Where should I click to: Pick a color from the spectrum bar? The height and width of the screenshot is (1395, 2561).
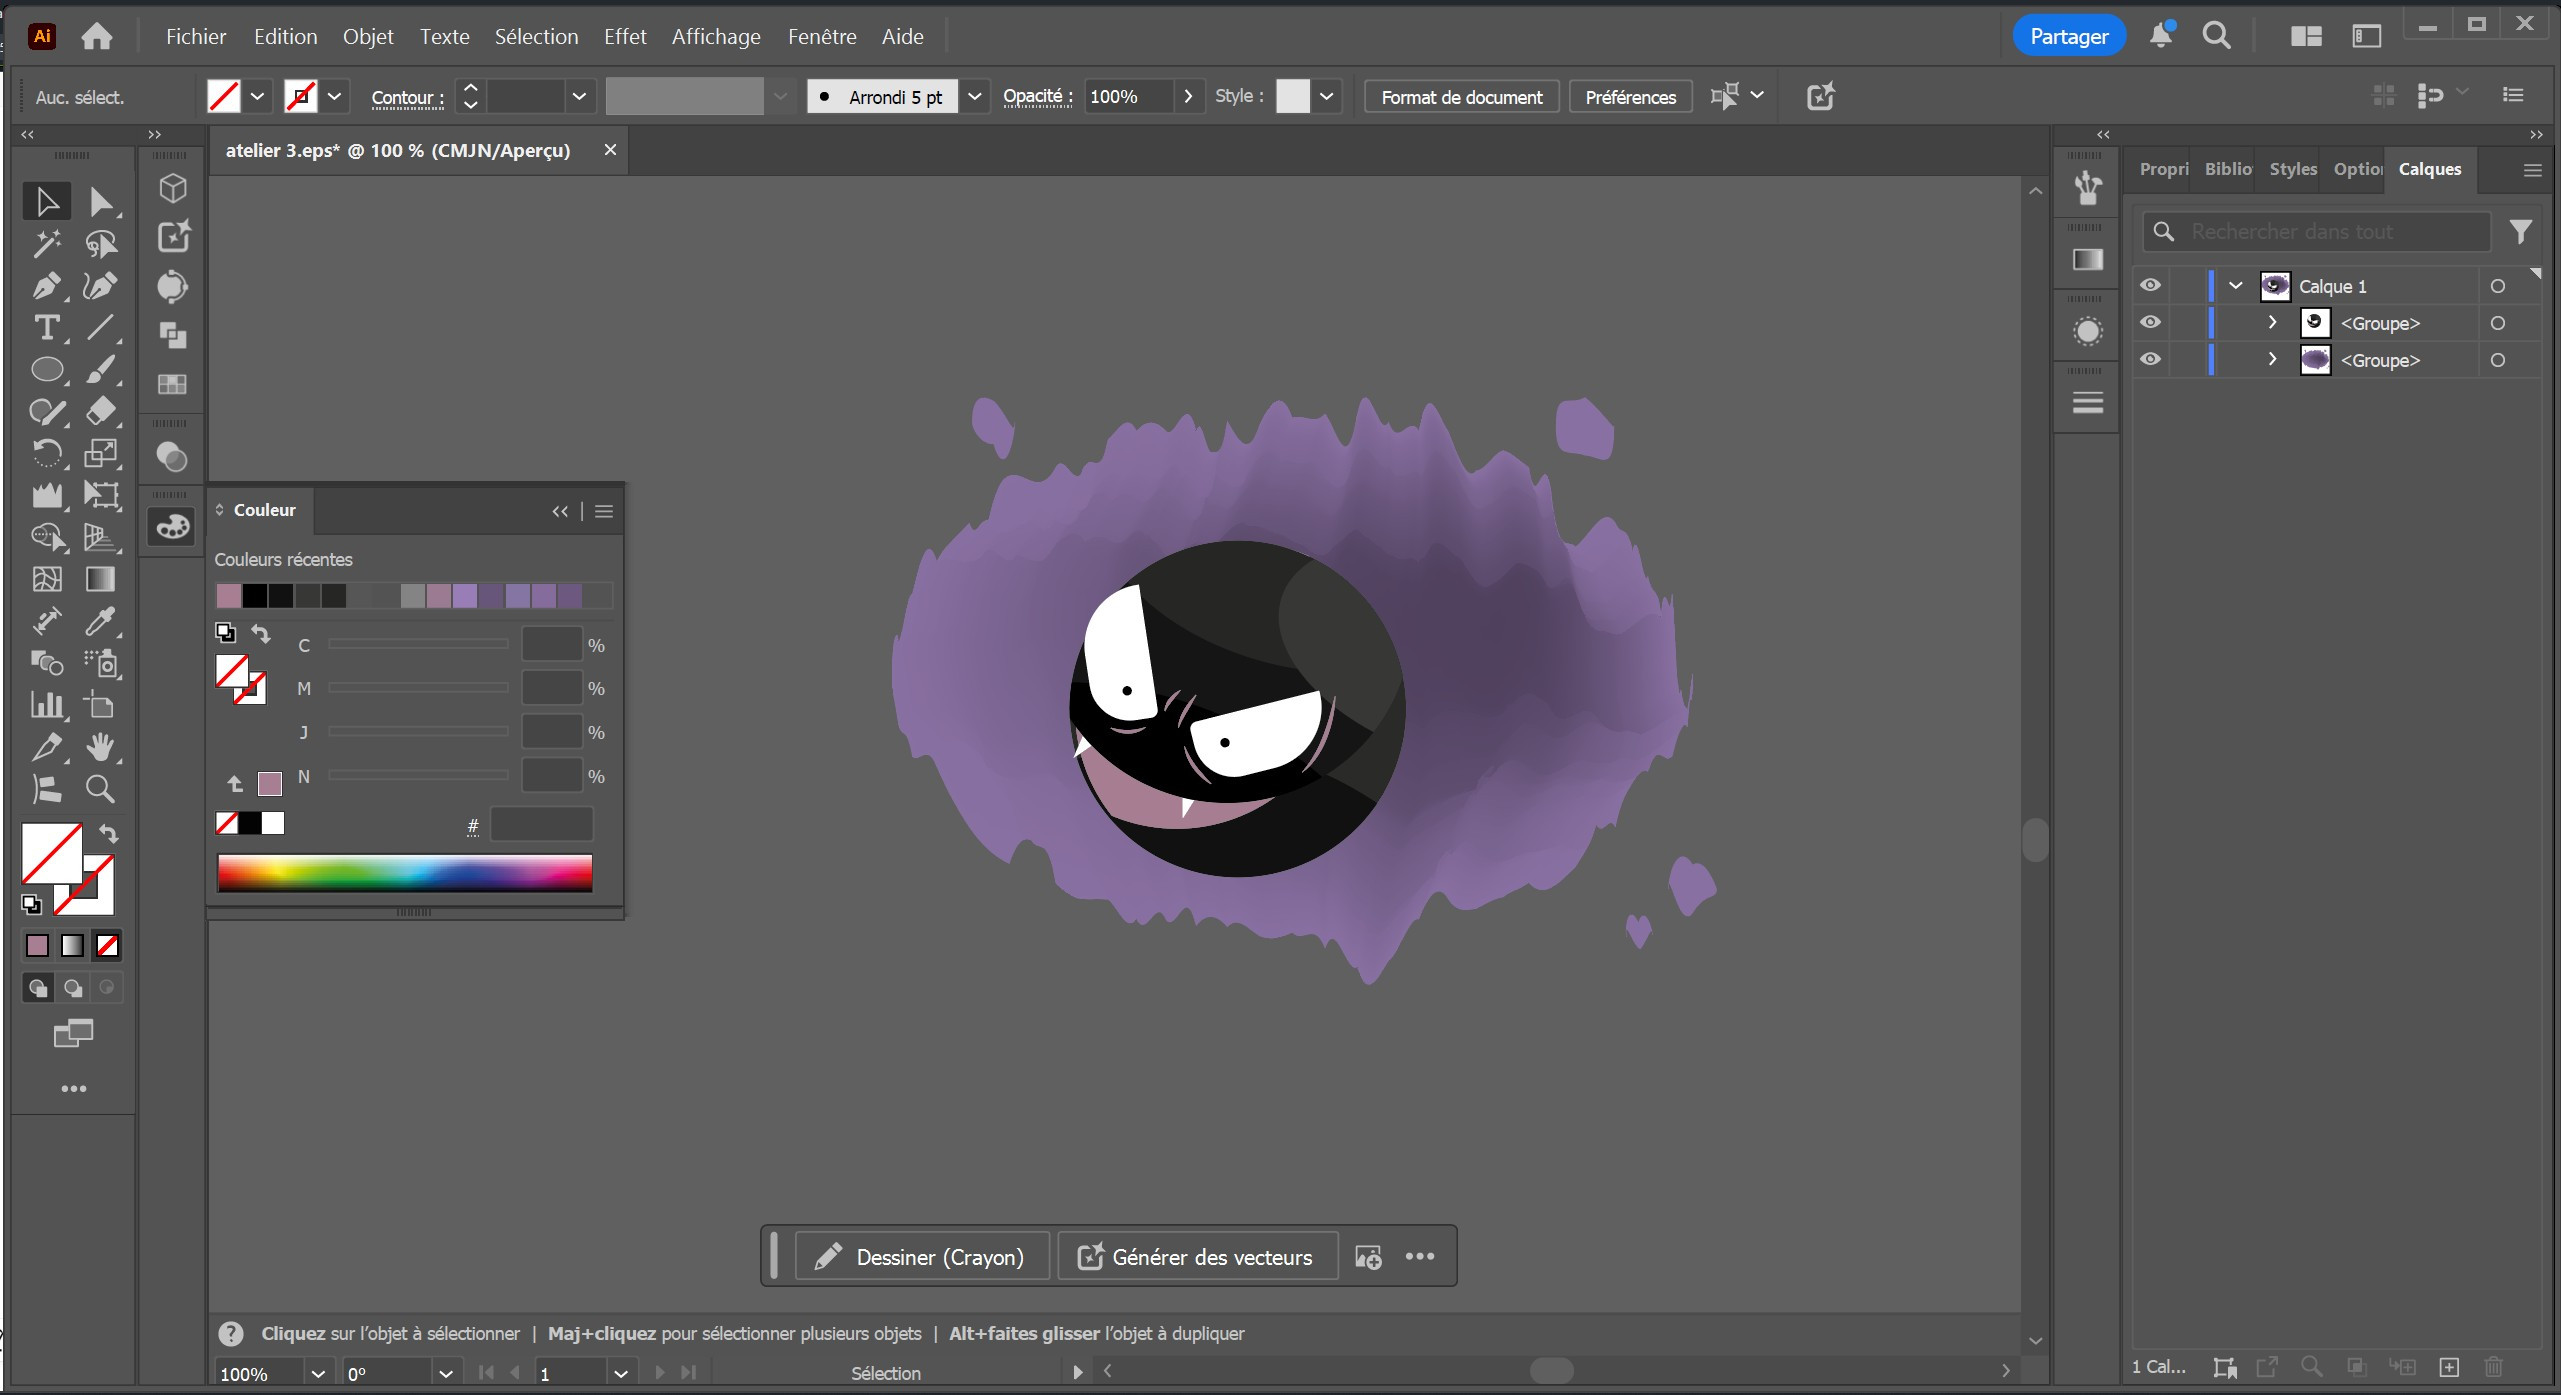tap(404, 873)
